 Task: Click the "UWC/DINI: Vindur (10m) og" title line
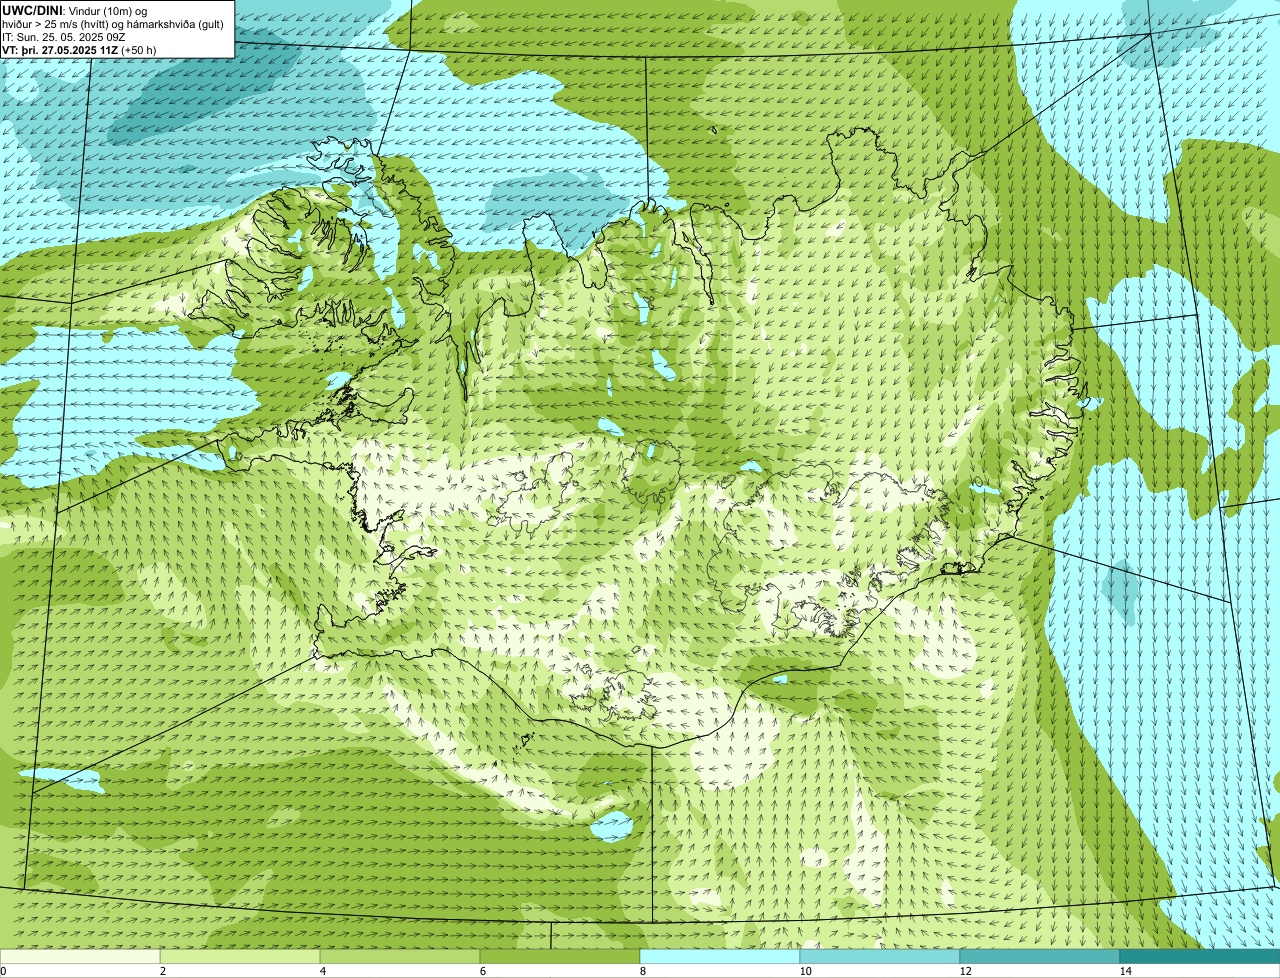75,10
